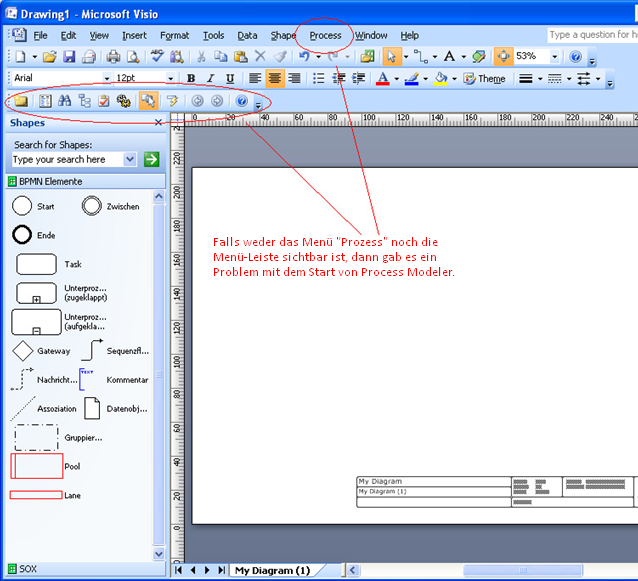Click the drawing shapes pencil icon
The image size is (638, 581).
tap(479, 56)
